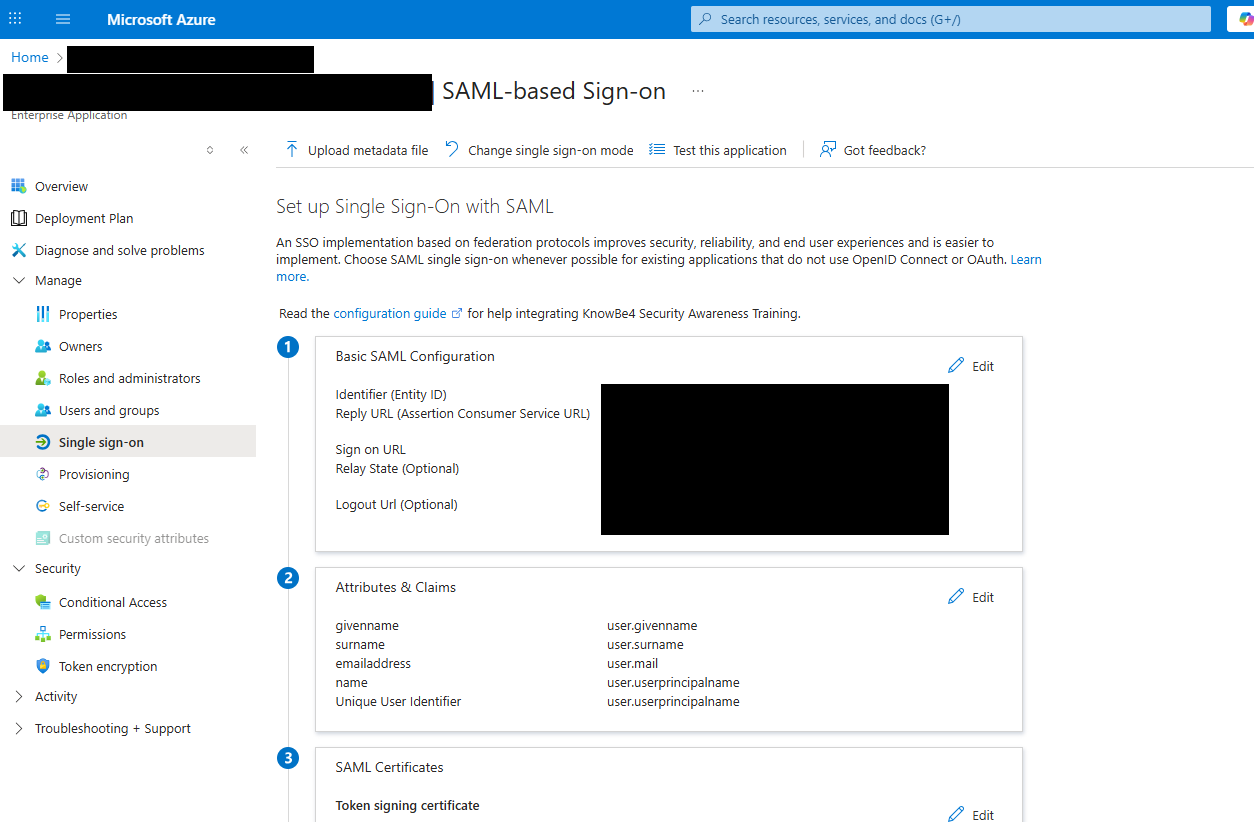Click the Overview icon in the sidebar
The width and height of the screenshot is (1254, 822).
(x=18, y=186)
